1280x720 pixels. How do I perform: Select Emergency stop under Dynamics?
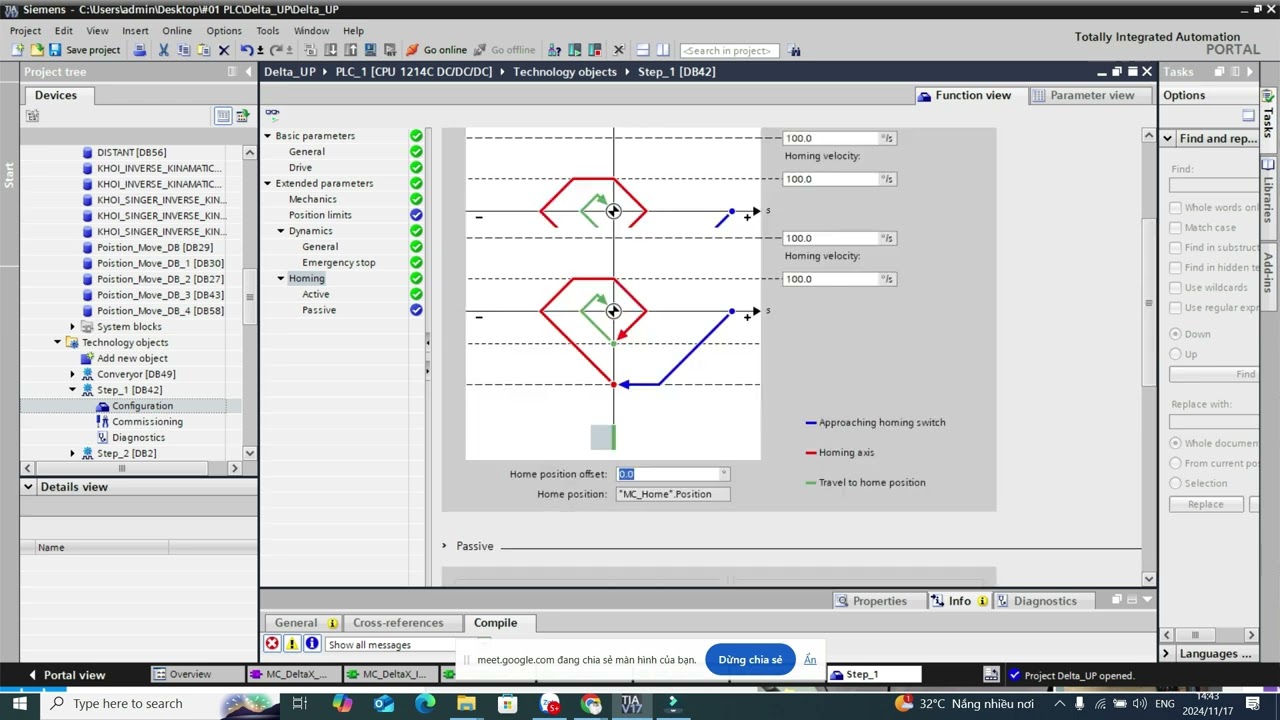pyautogui.click(x=339, y=263)
